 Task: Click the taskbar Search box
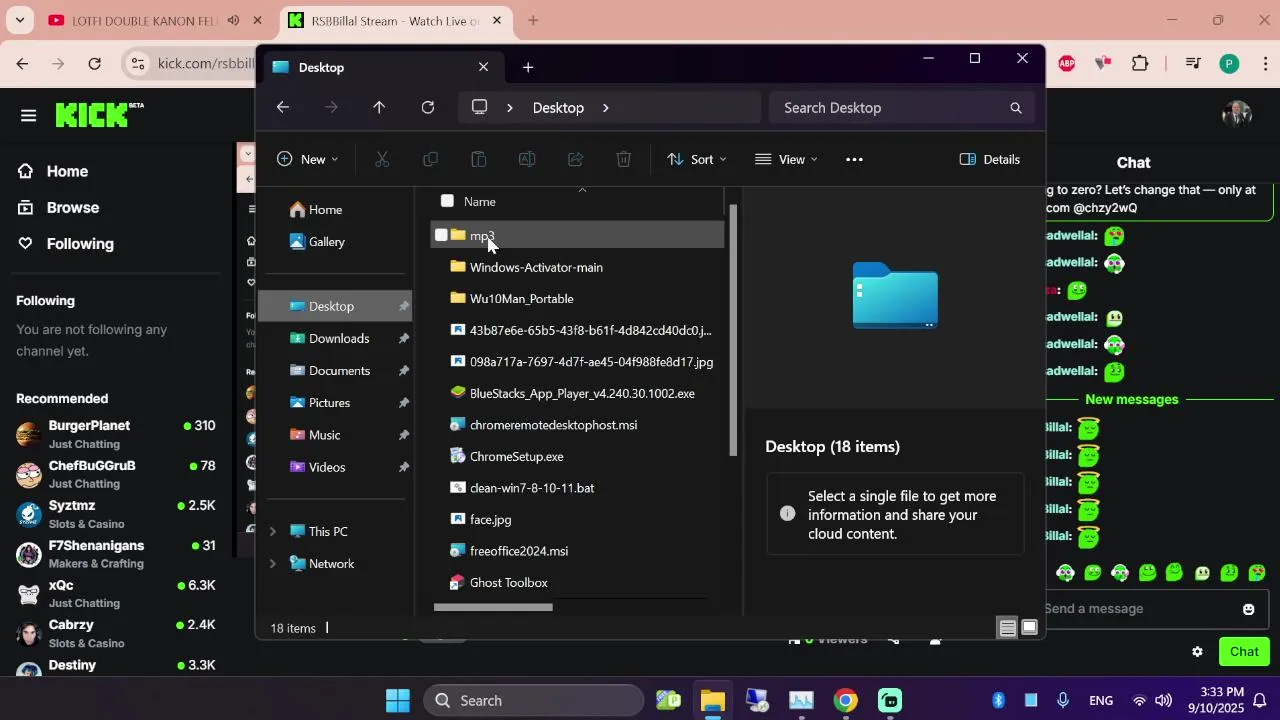[533, 700]
